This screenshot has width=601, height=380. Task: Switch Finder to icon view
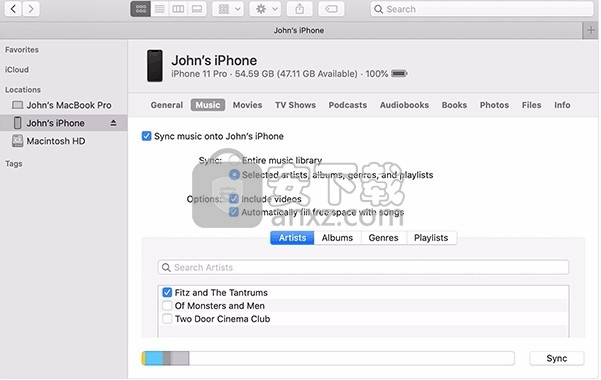pos(141,9)
